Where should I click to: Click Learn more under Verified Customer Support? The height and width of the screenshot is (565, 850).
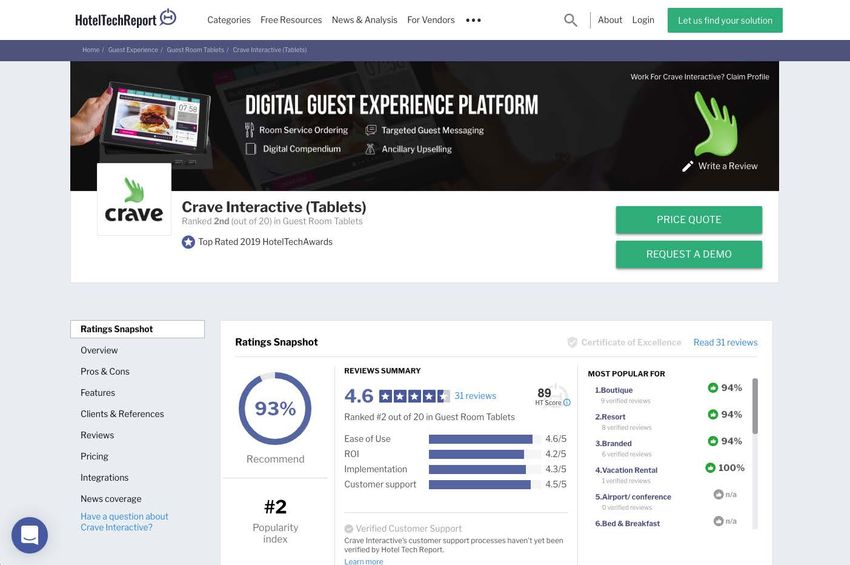click(x=363, y=561)
